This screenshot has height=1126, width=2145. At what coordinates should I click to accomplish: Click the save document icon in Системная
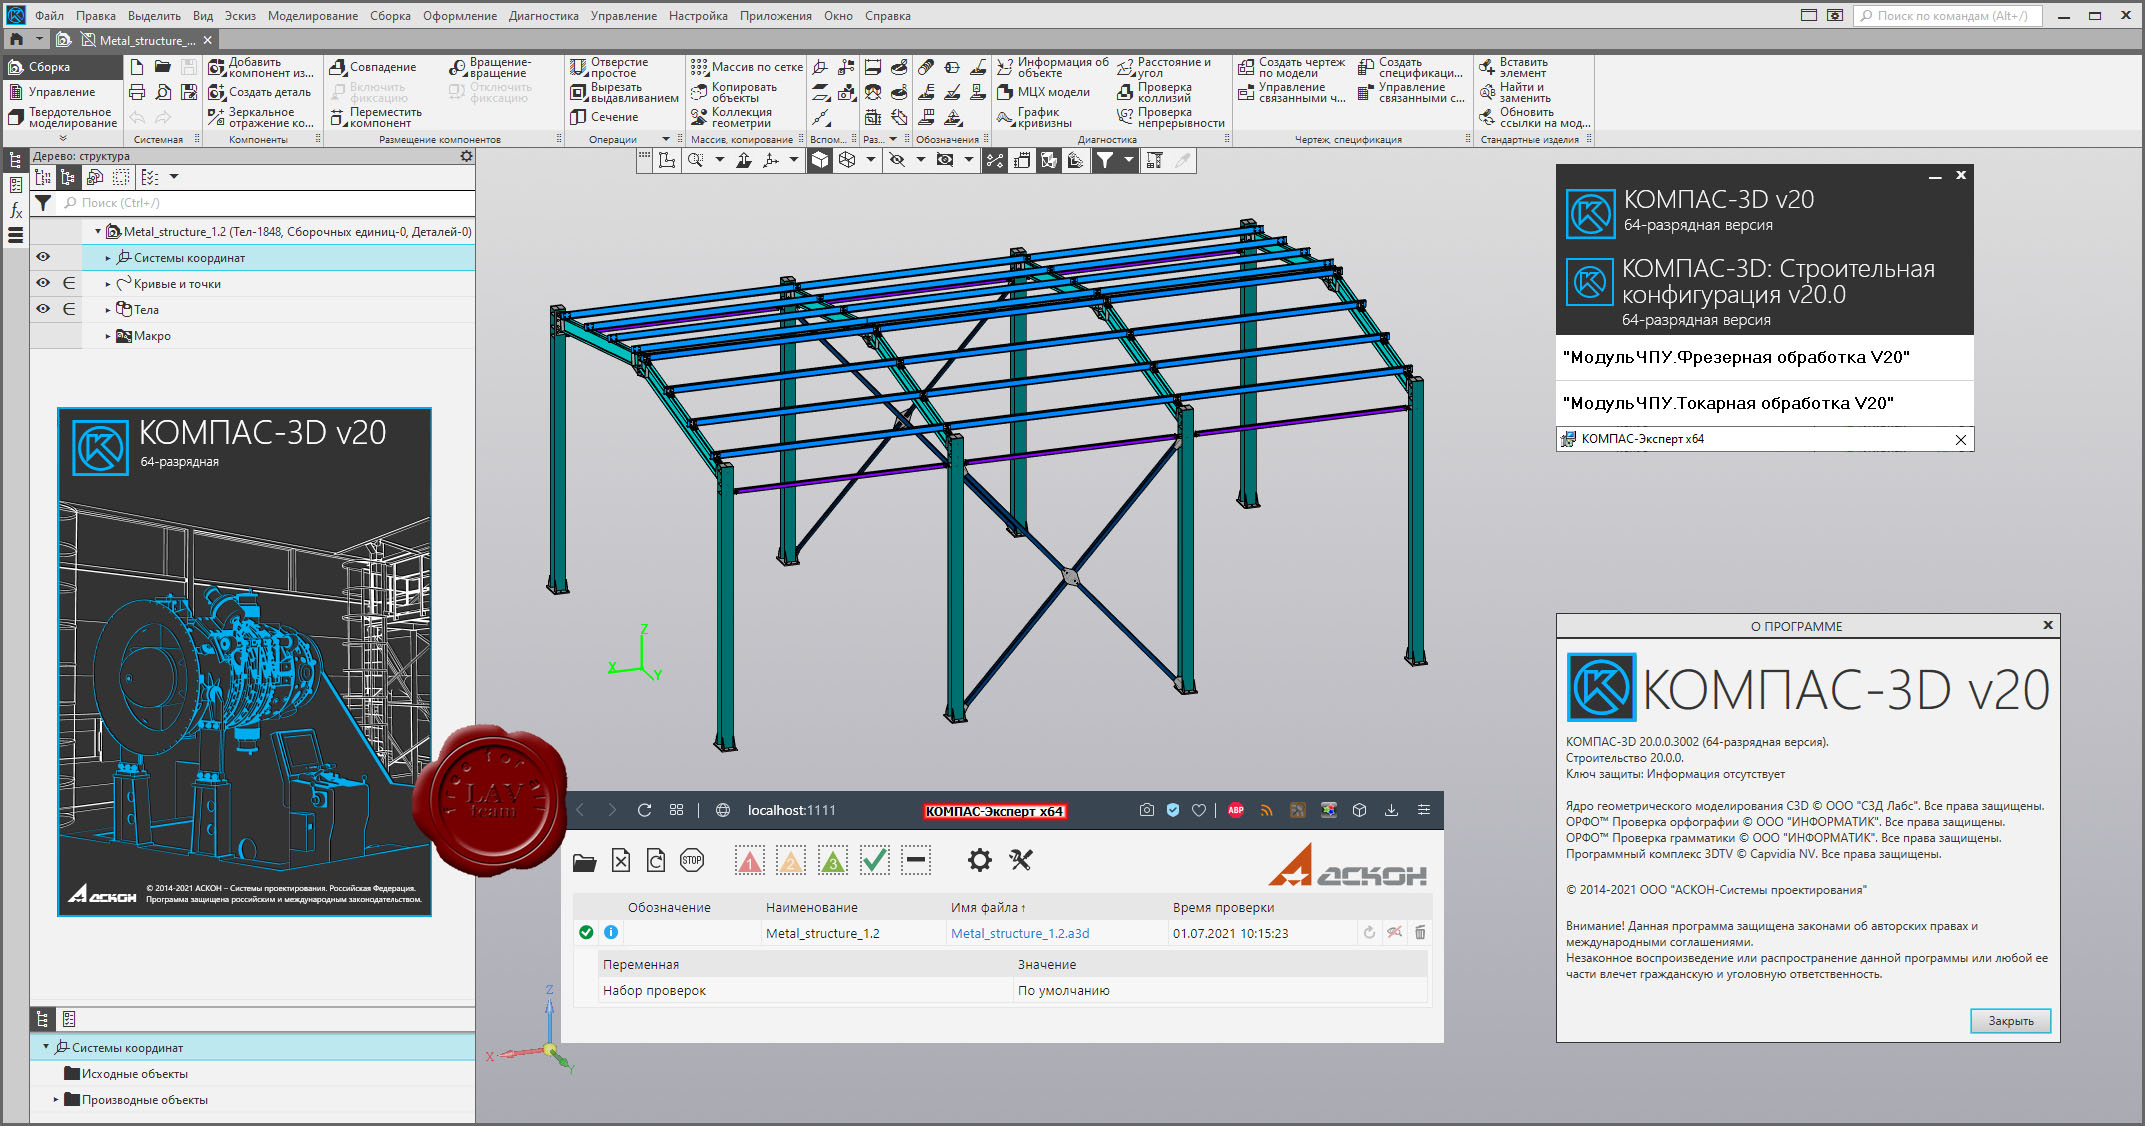click(188, 67)
